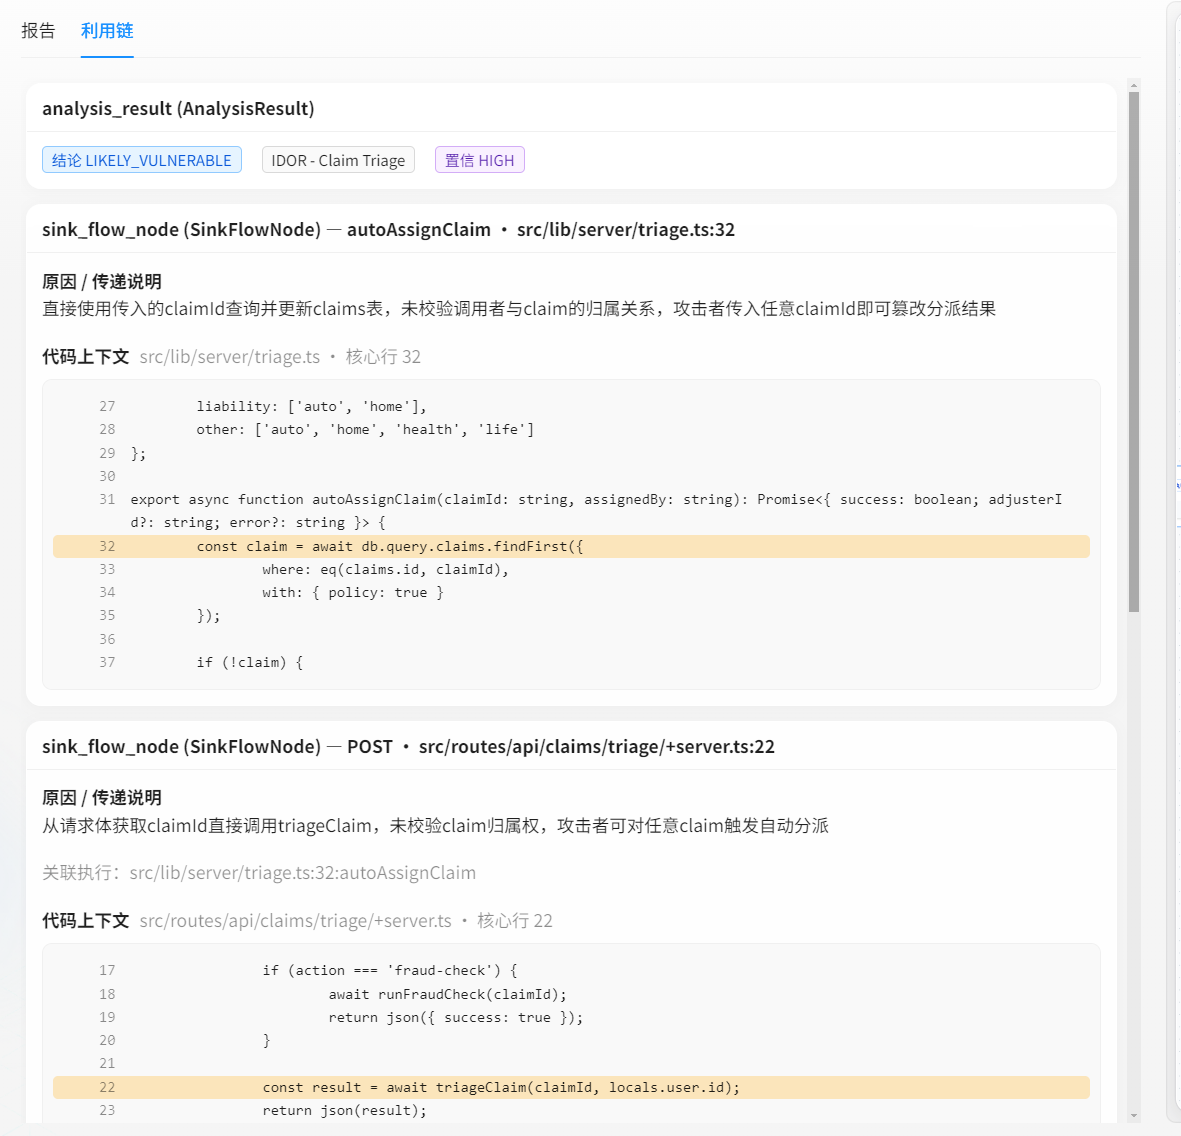Click the analysis_result (AnalysisResult) heading

[x=179, y=108]
